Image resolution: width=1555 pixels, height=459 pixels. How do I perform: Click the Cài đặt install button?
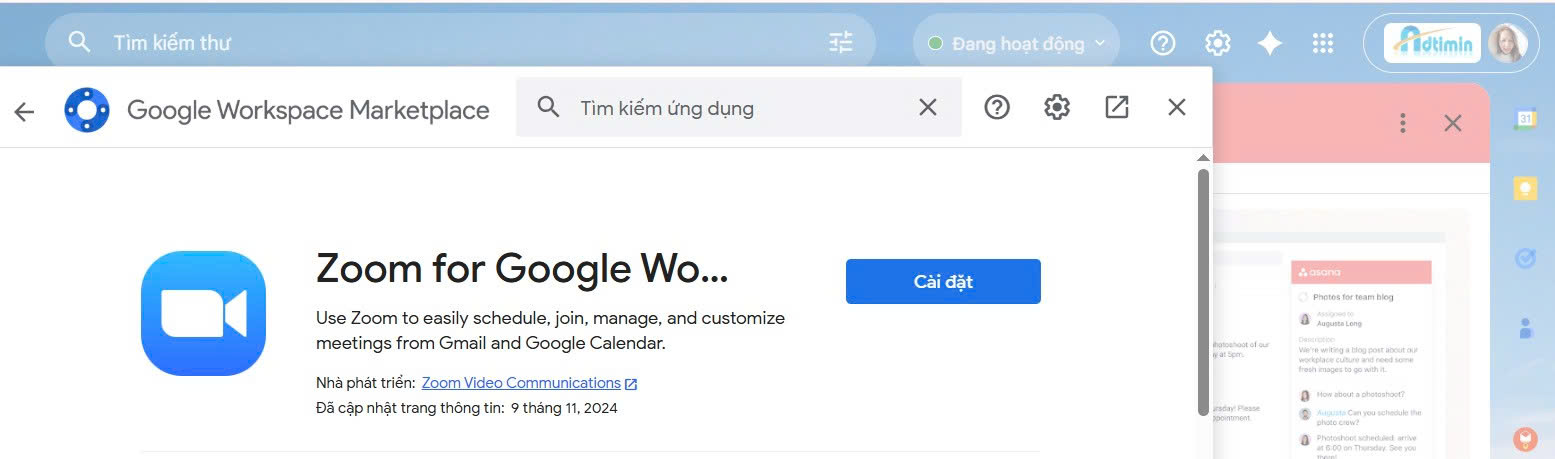pyautogui.click(x=942, y=281)
